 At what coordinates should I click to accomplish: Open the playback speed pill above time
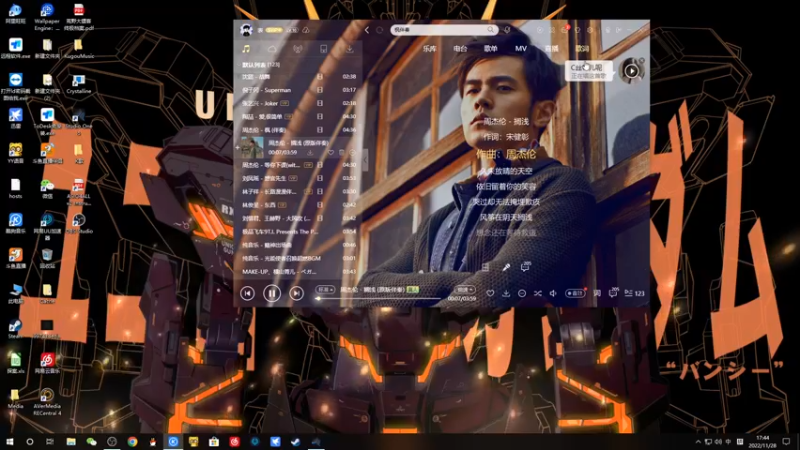[464, 289]
